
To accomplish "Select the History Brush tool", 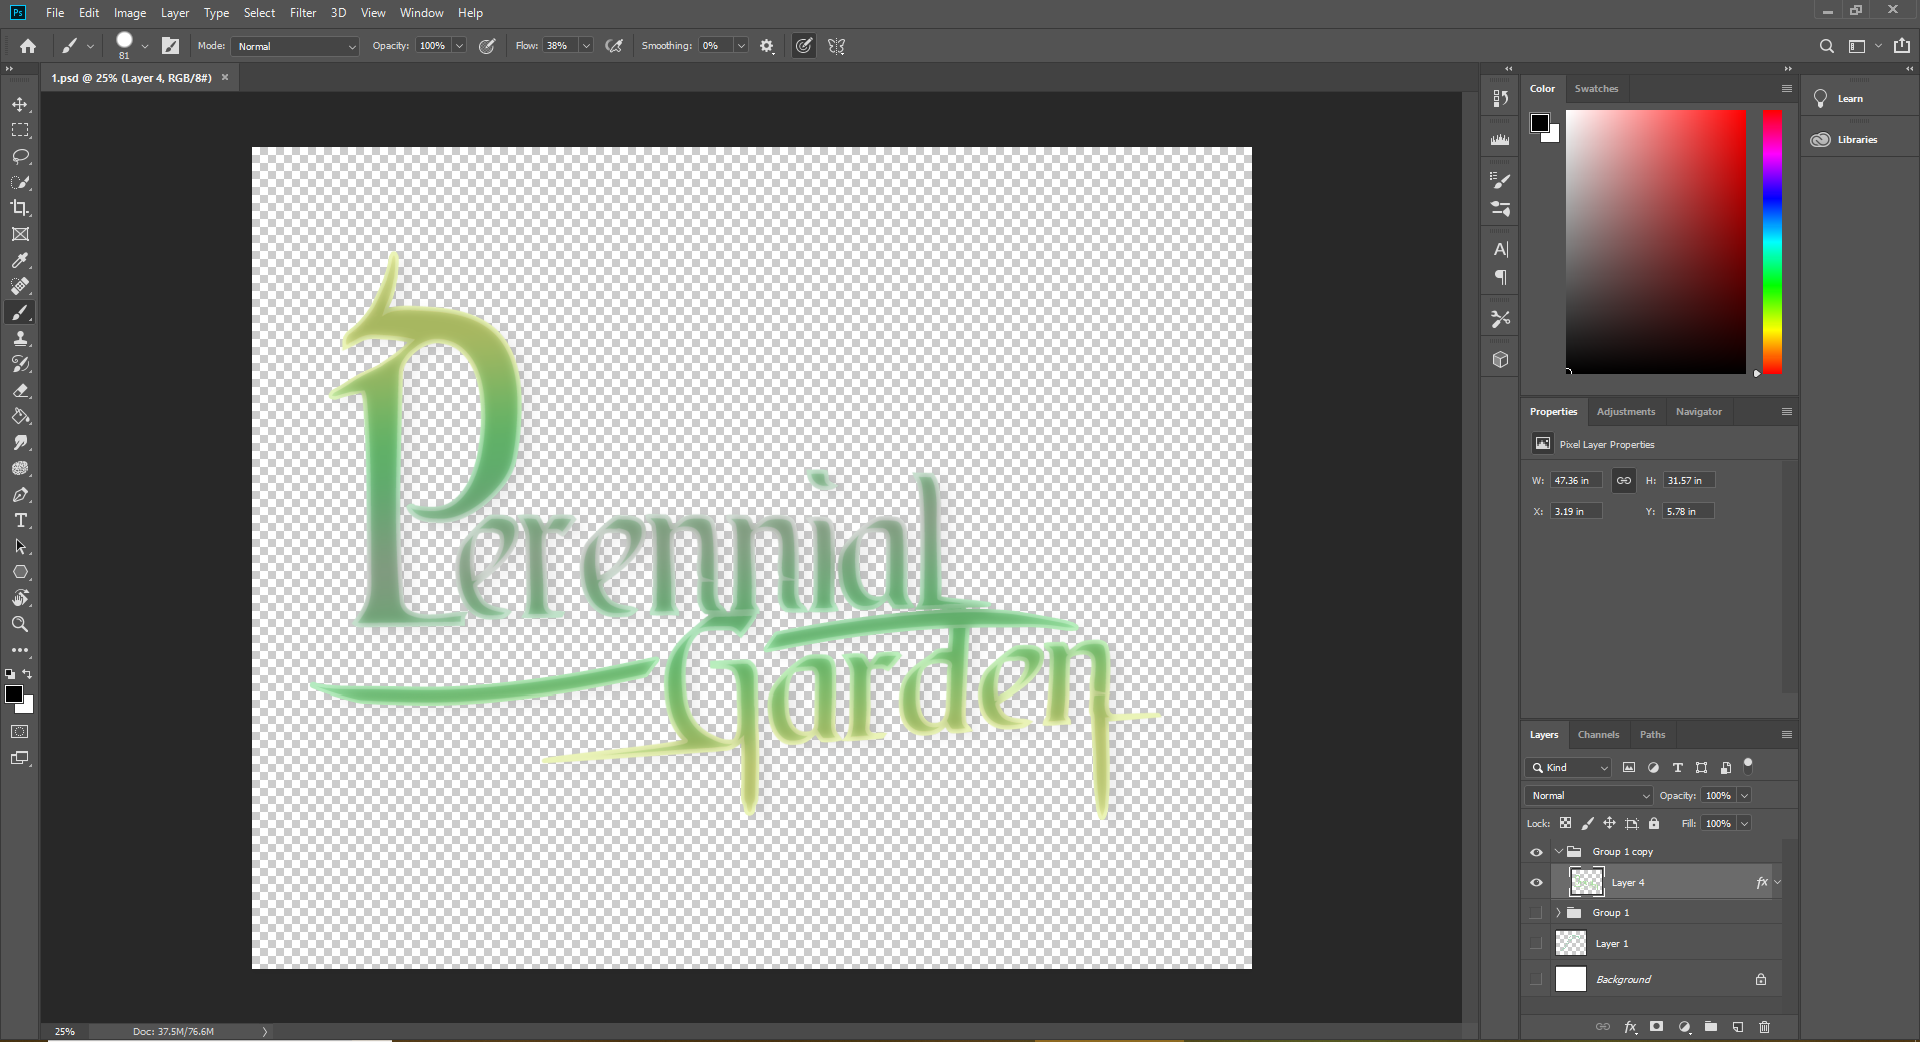I will pos(20,364).
